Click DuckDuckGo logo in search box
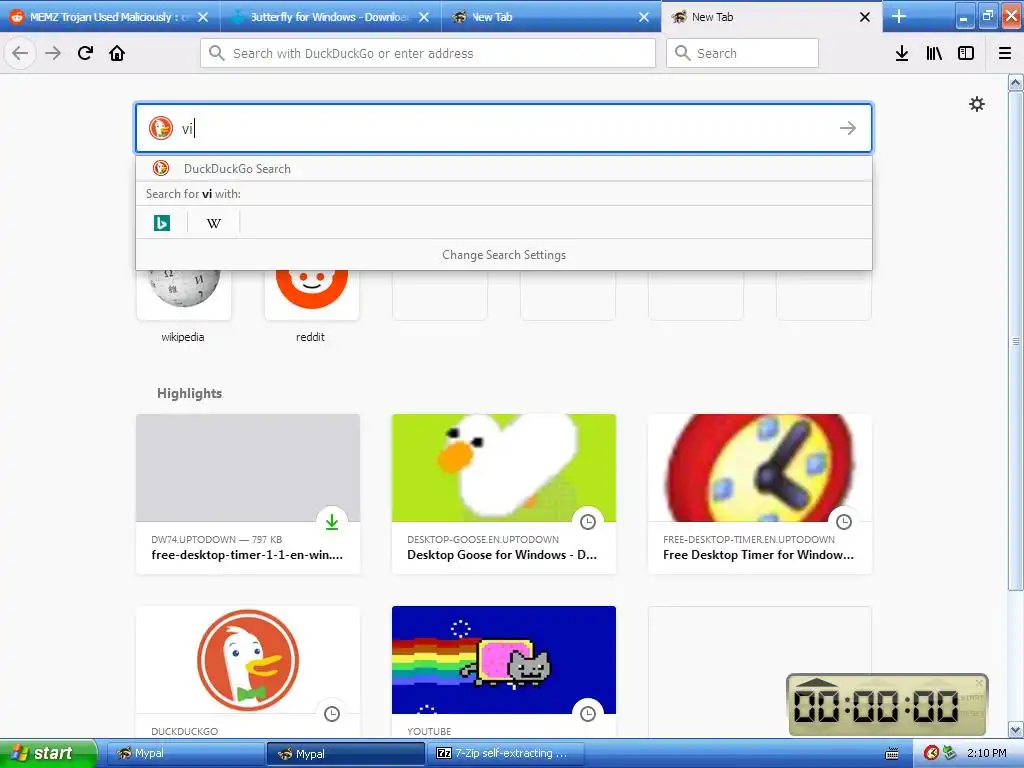 [x=160, y=128]
